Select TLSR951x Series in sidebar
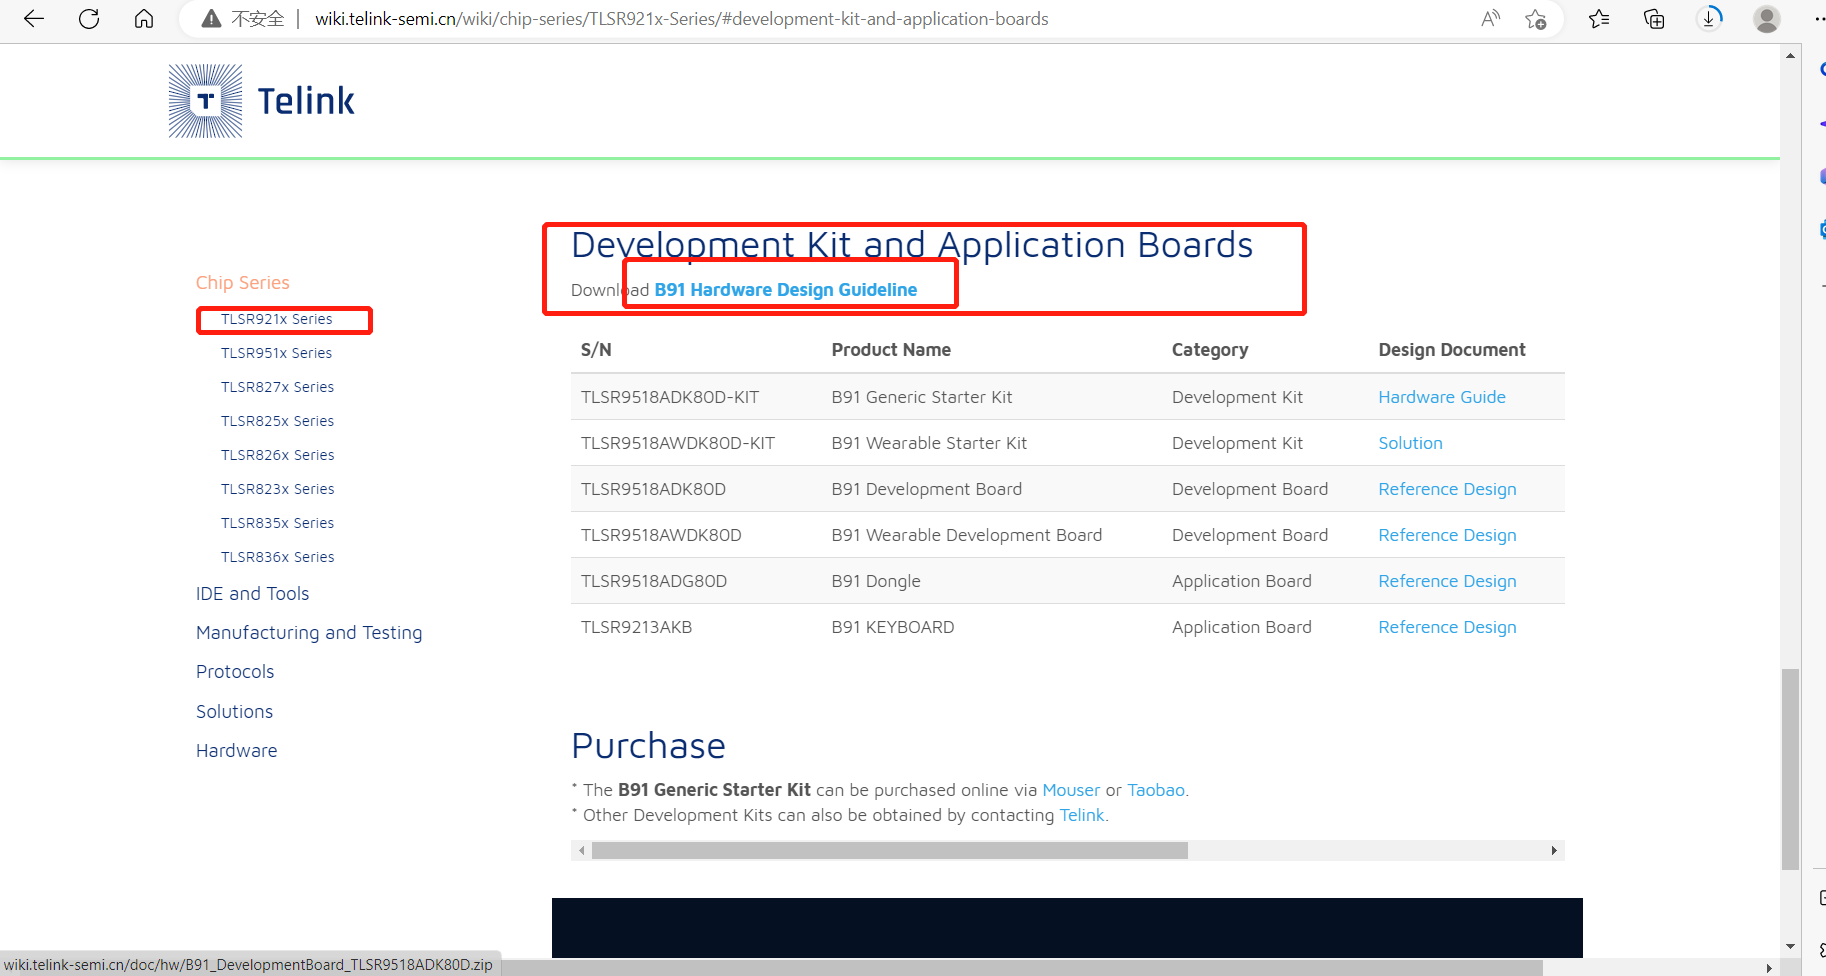Screen dimensions: 1826x976 click(x=276, y=352)
